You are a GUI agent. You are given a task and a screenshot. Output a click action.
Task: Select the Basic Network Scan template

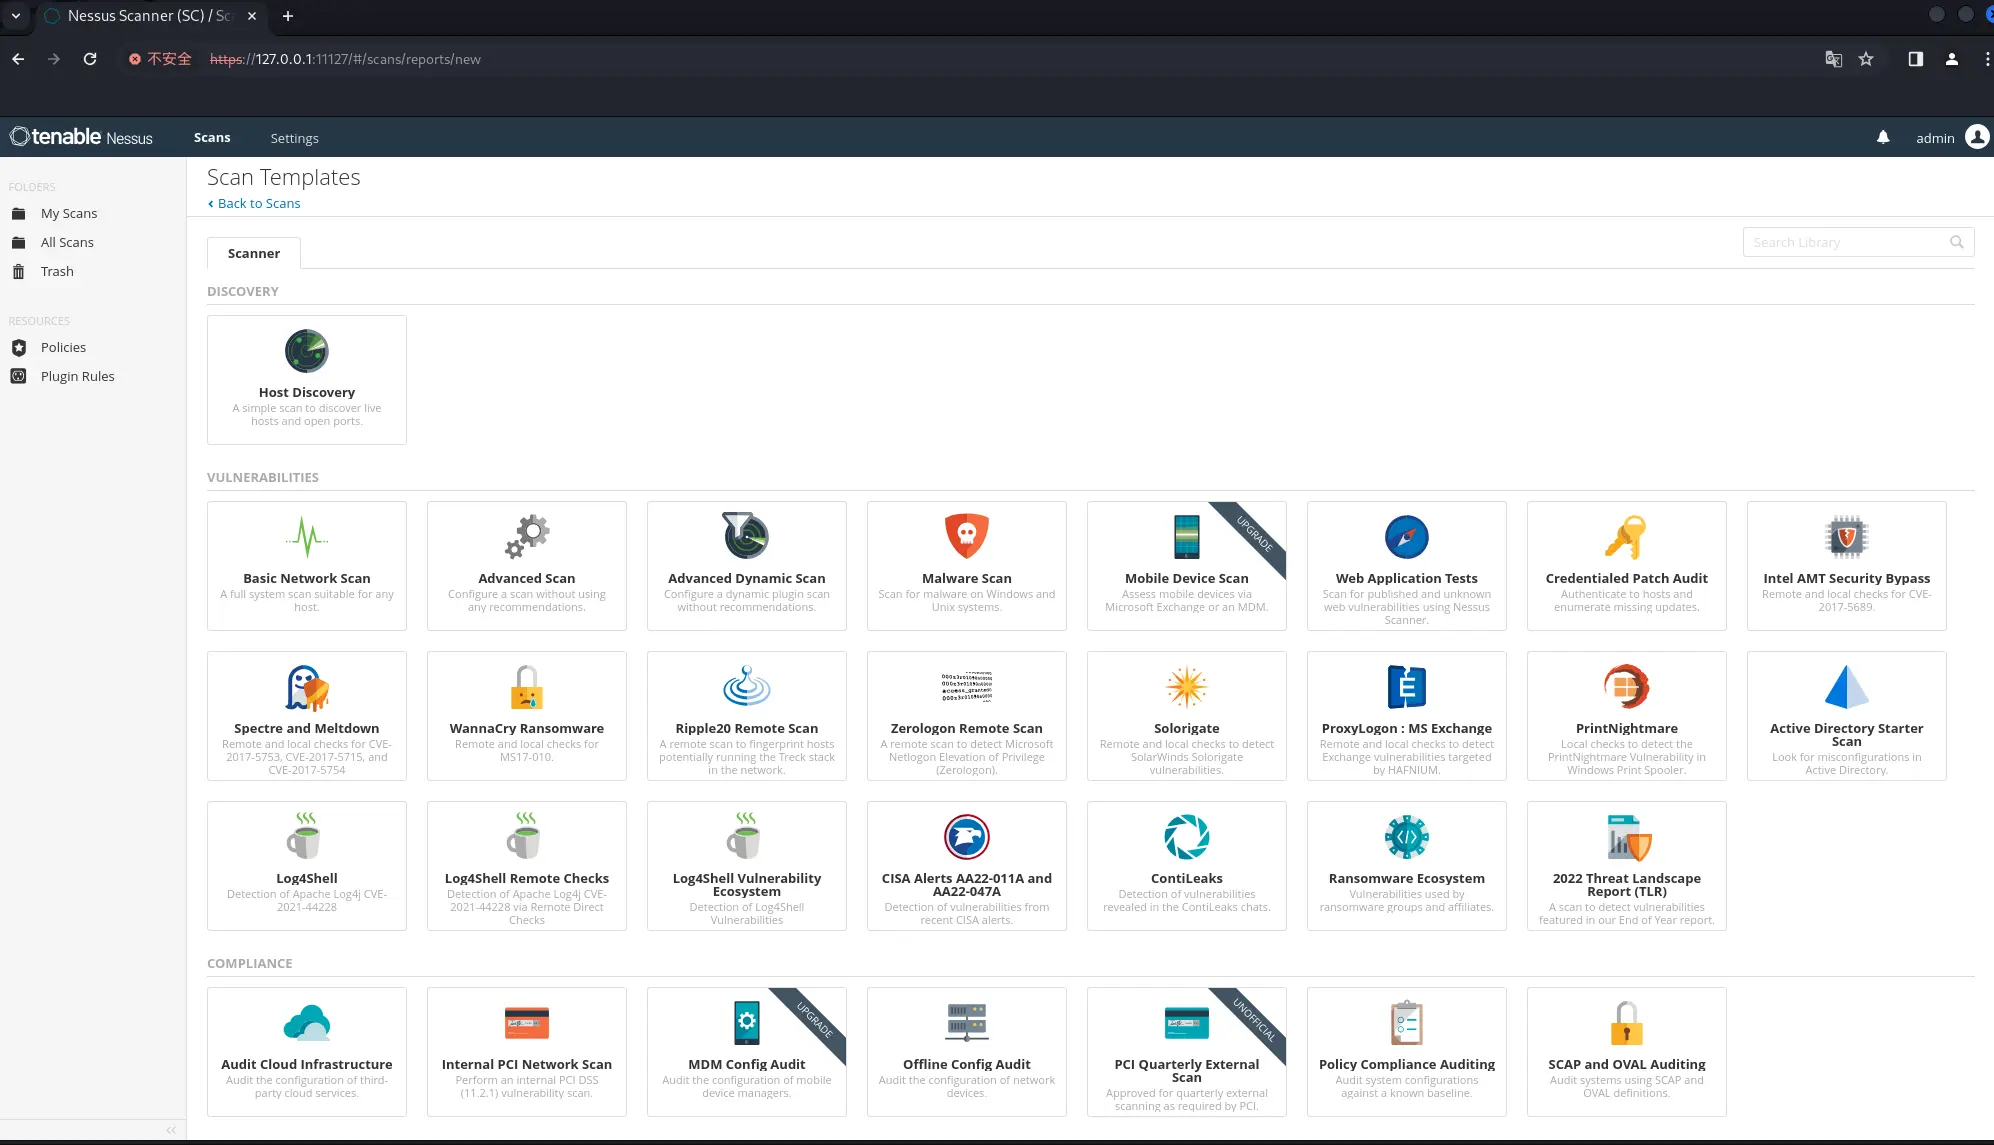point(307,564)
